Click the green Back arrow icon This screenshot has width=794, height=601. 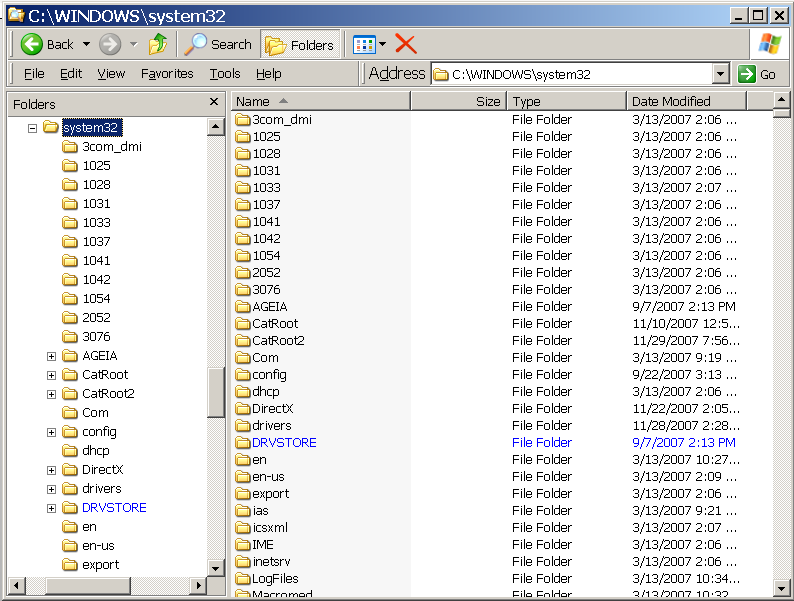pyautogui.click(x=31, y=45)
